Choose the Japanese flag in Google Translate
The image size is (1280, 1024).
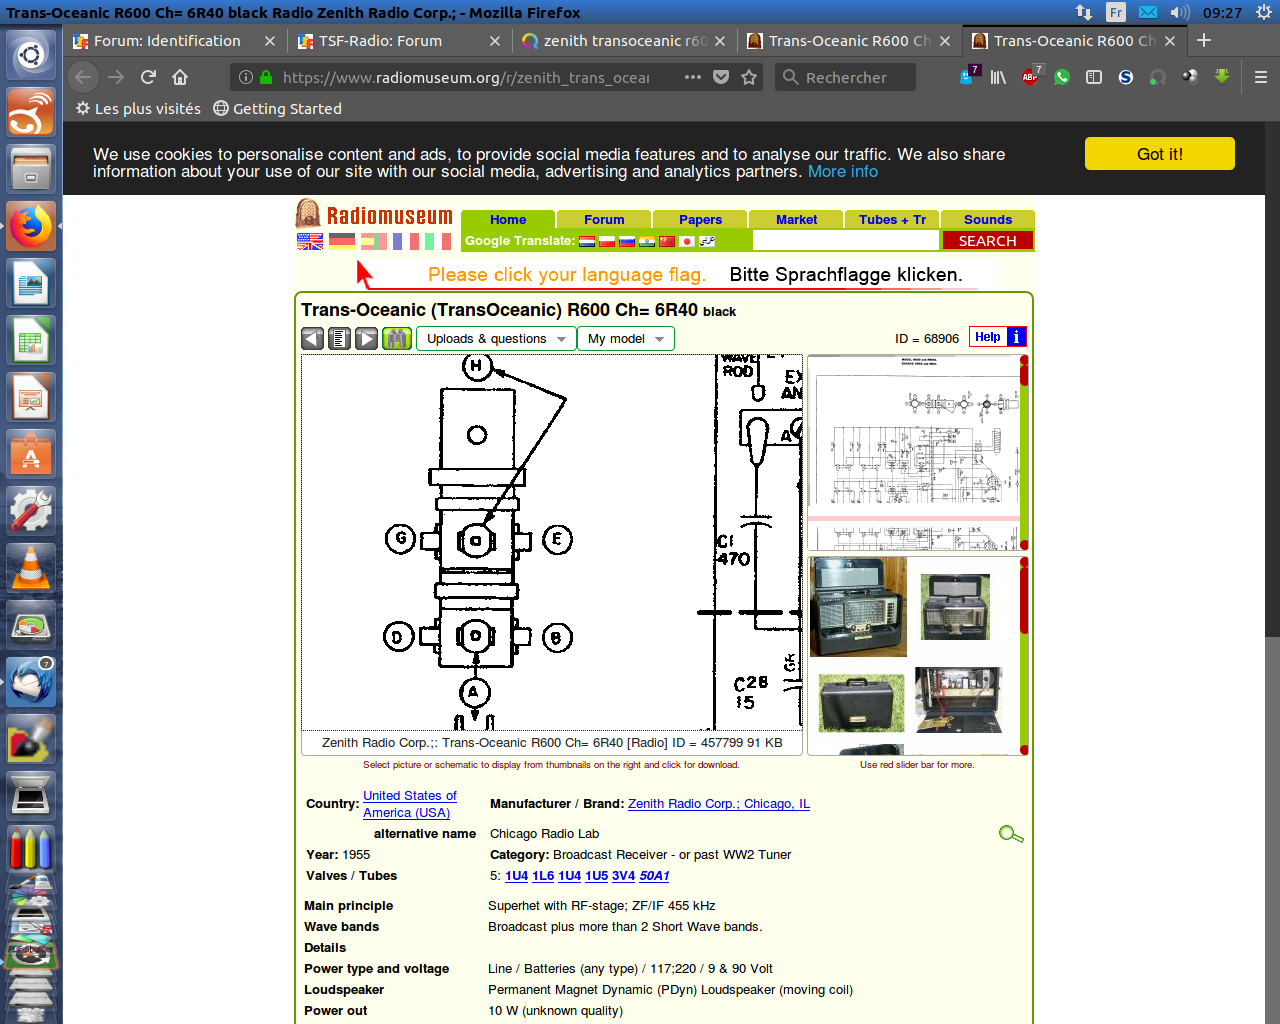687,241
